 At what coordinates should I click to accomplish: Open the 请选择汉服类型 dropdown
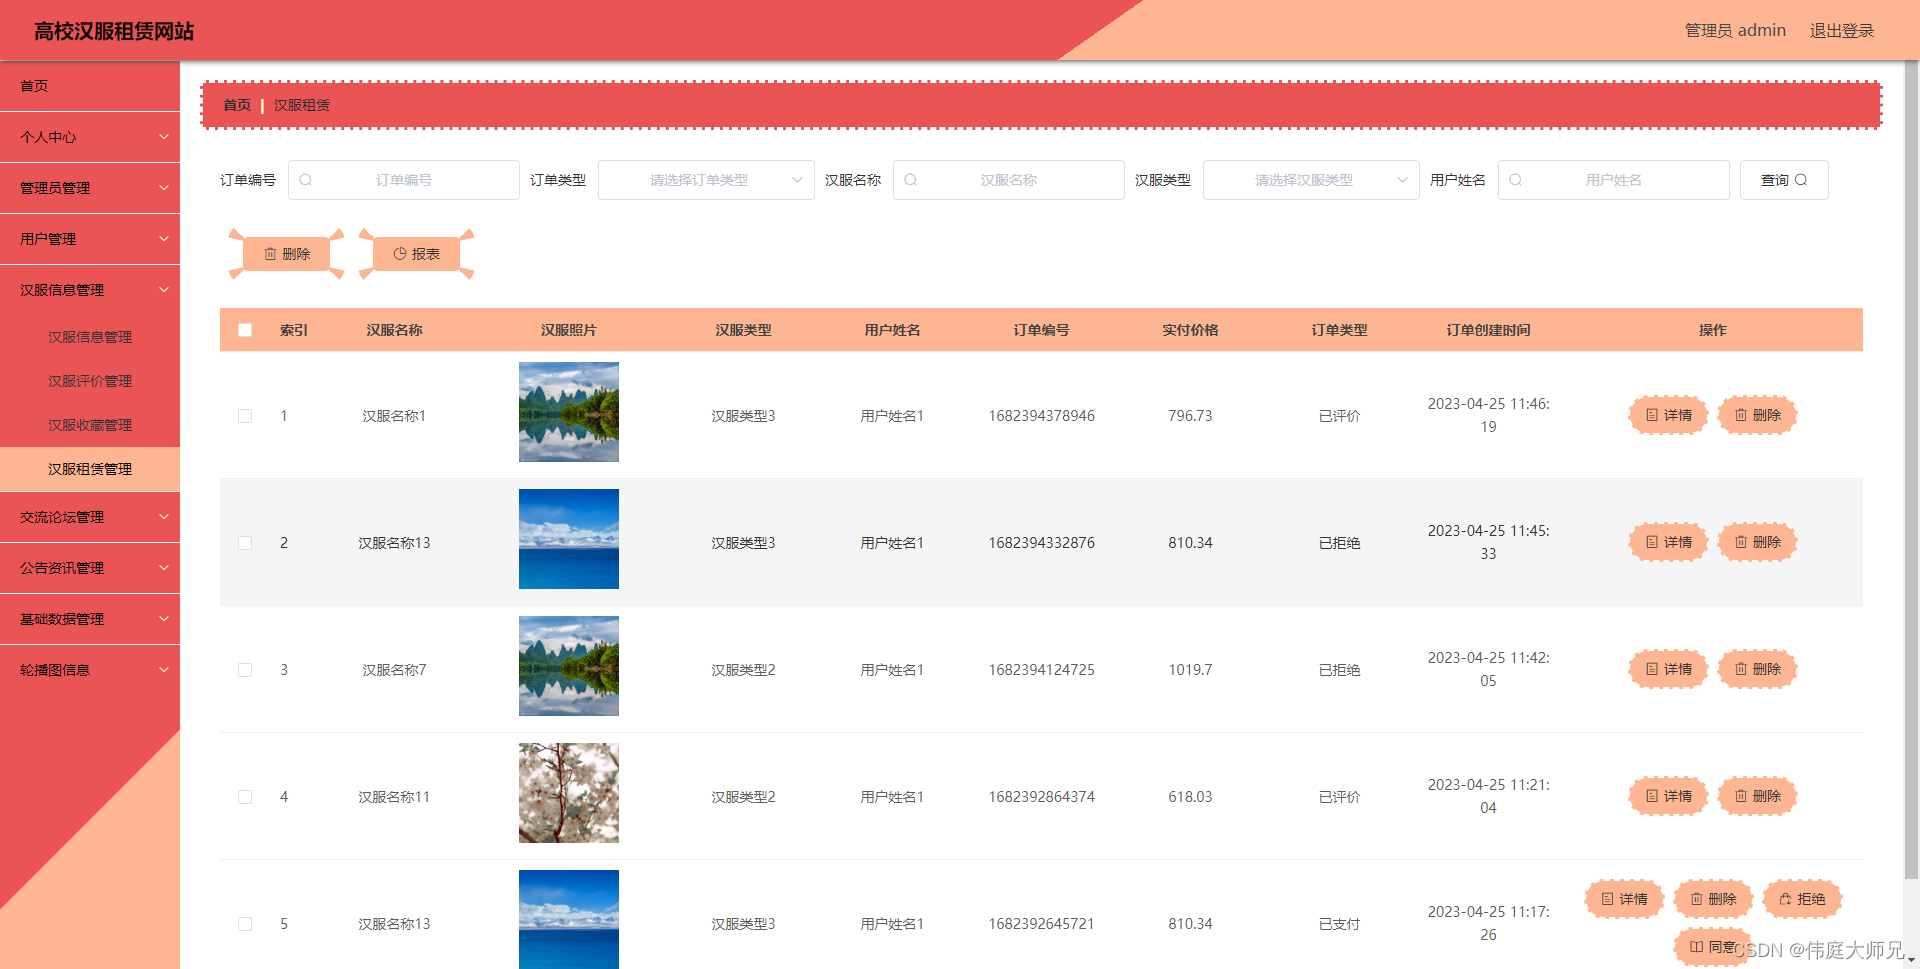1311,180
